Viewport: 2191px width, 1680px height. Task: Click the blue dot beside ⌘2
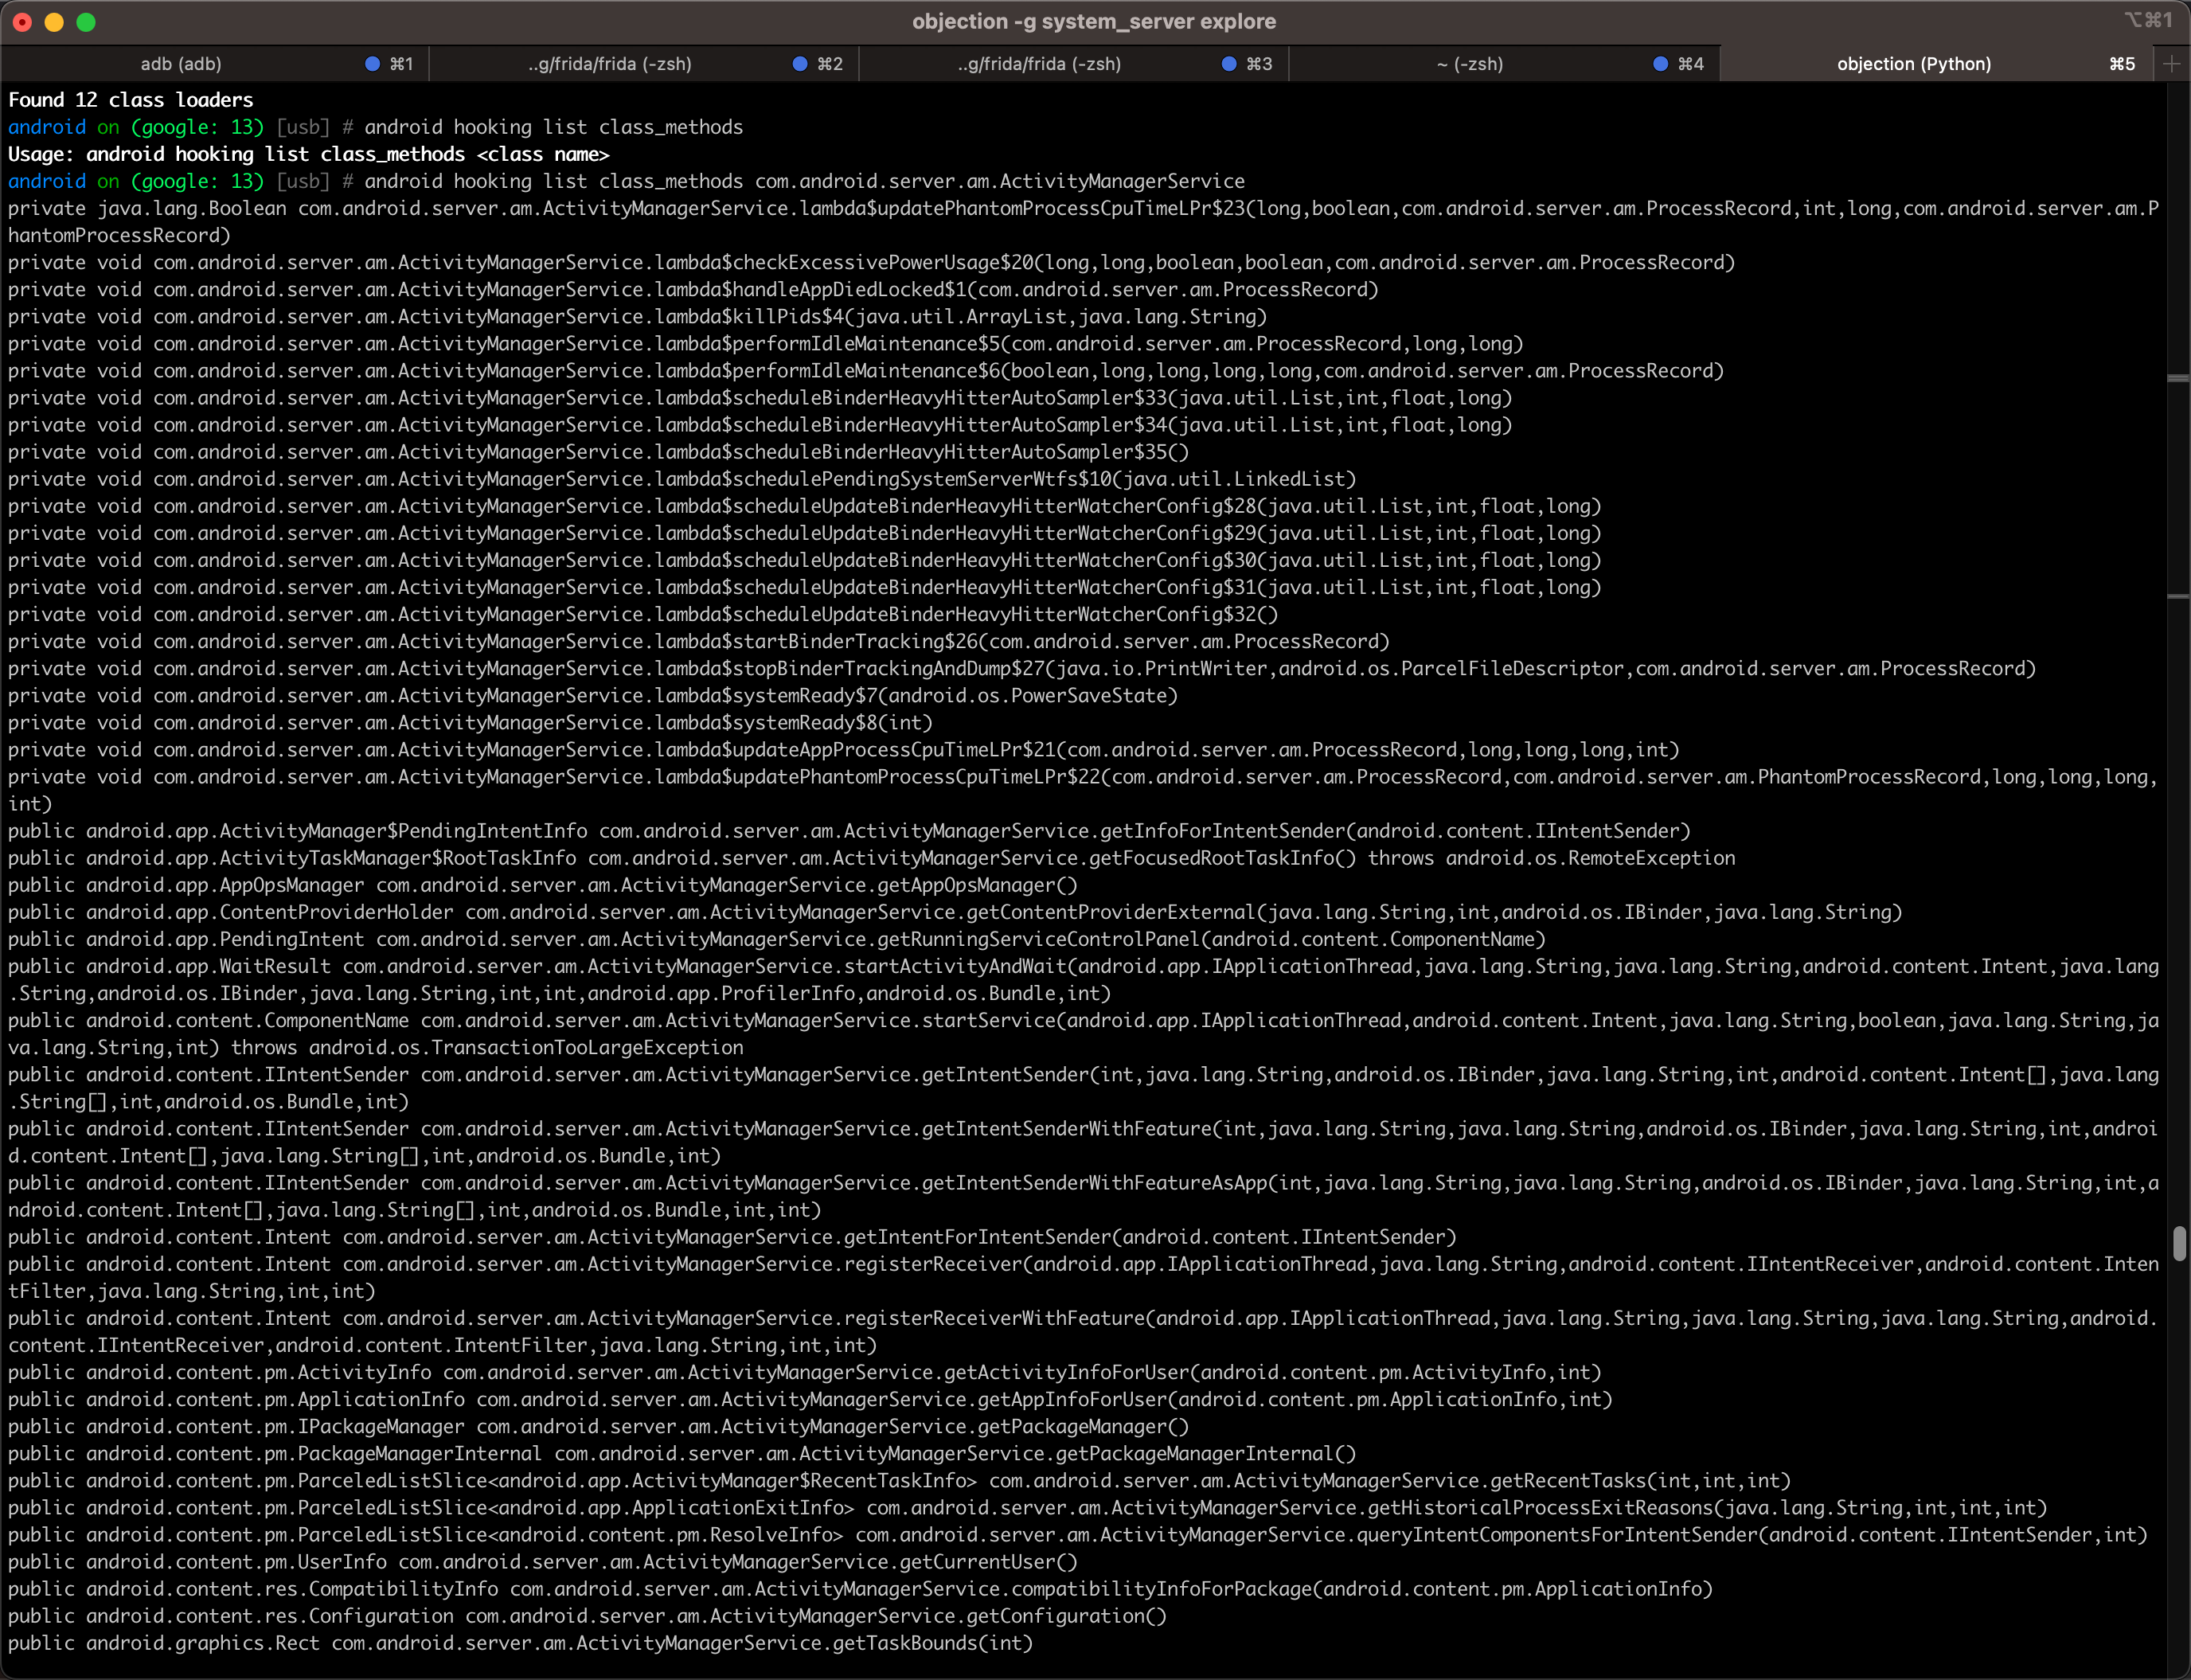pyautogui.click(x=800, y=64)
